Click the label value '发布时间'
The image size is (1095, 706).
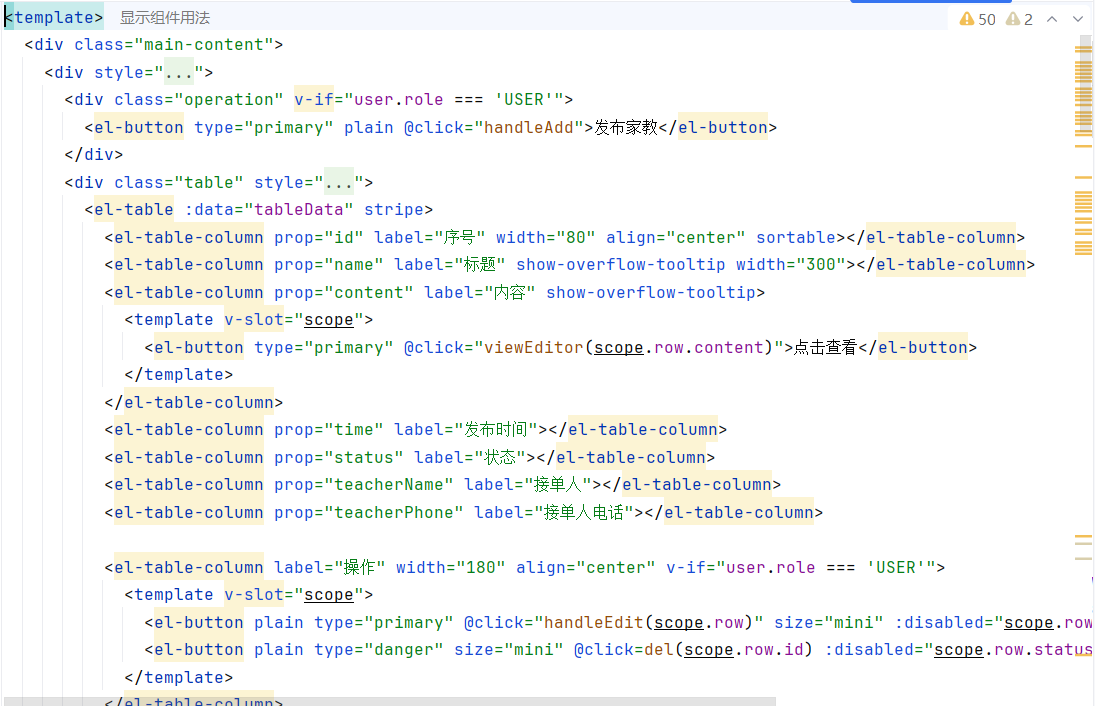pos(497,429)
